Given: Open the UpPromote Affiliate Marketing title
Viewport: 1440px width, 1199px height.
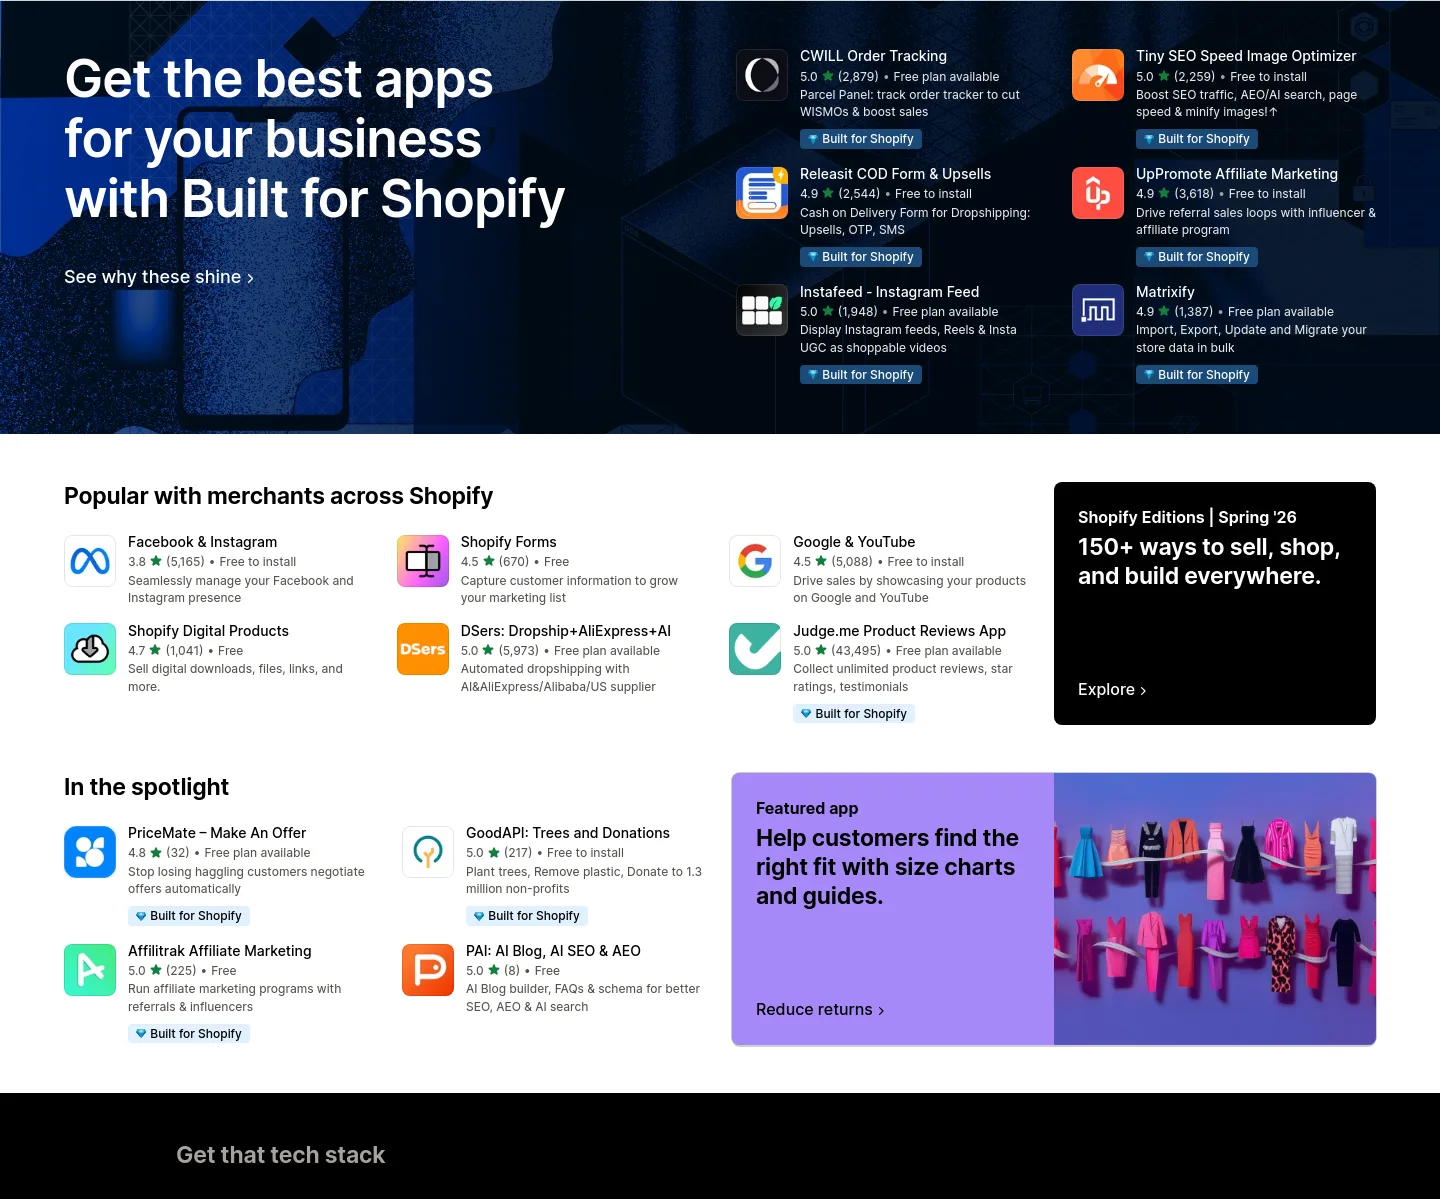Looking at the screenshot, I should [x=1236, y=174].
